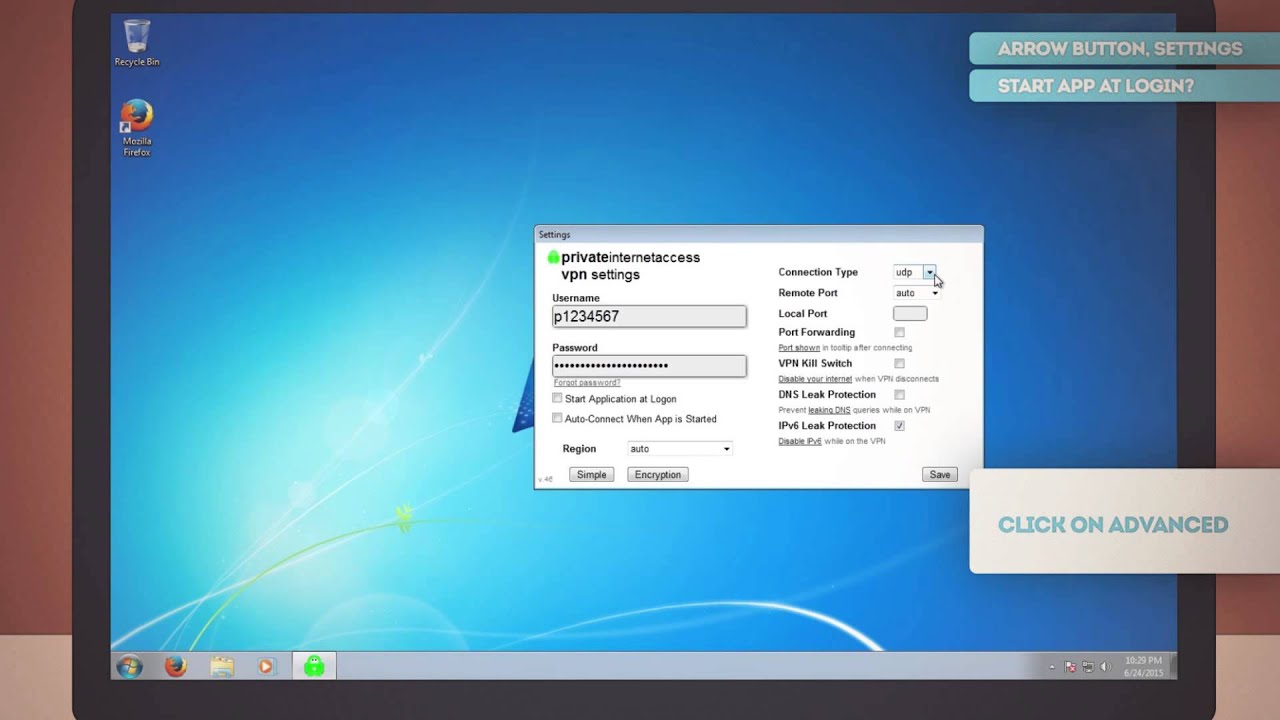This screenshot has width=1280, height=720.
Task: Open the Recycle Bin desktop icon
Action: click(137, 43)
